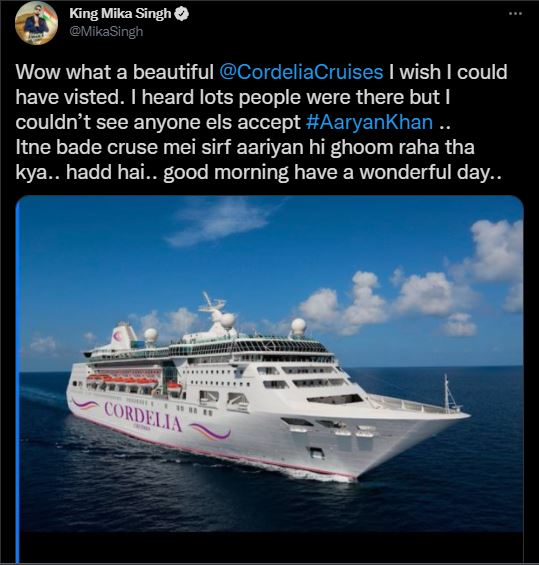Viewport: 539px width, 565px height.
Task: Click the large cloud at photo's right edge
Action: pos(495,250)
